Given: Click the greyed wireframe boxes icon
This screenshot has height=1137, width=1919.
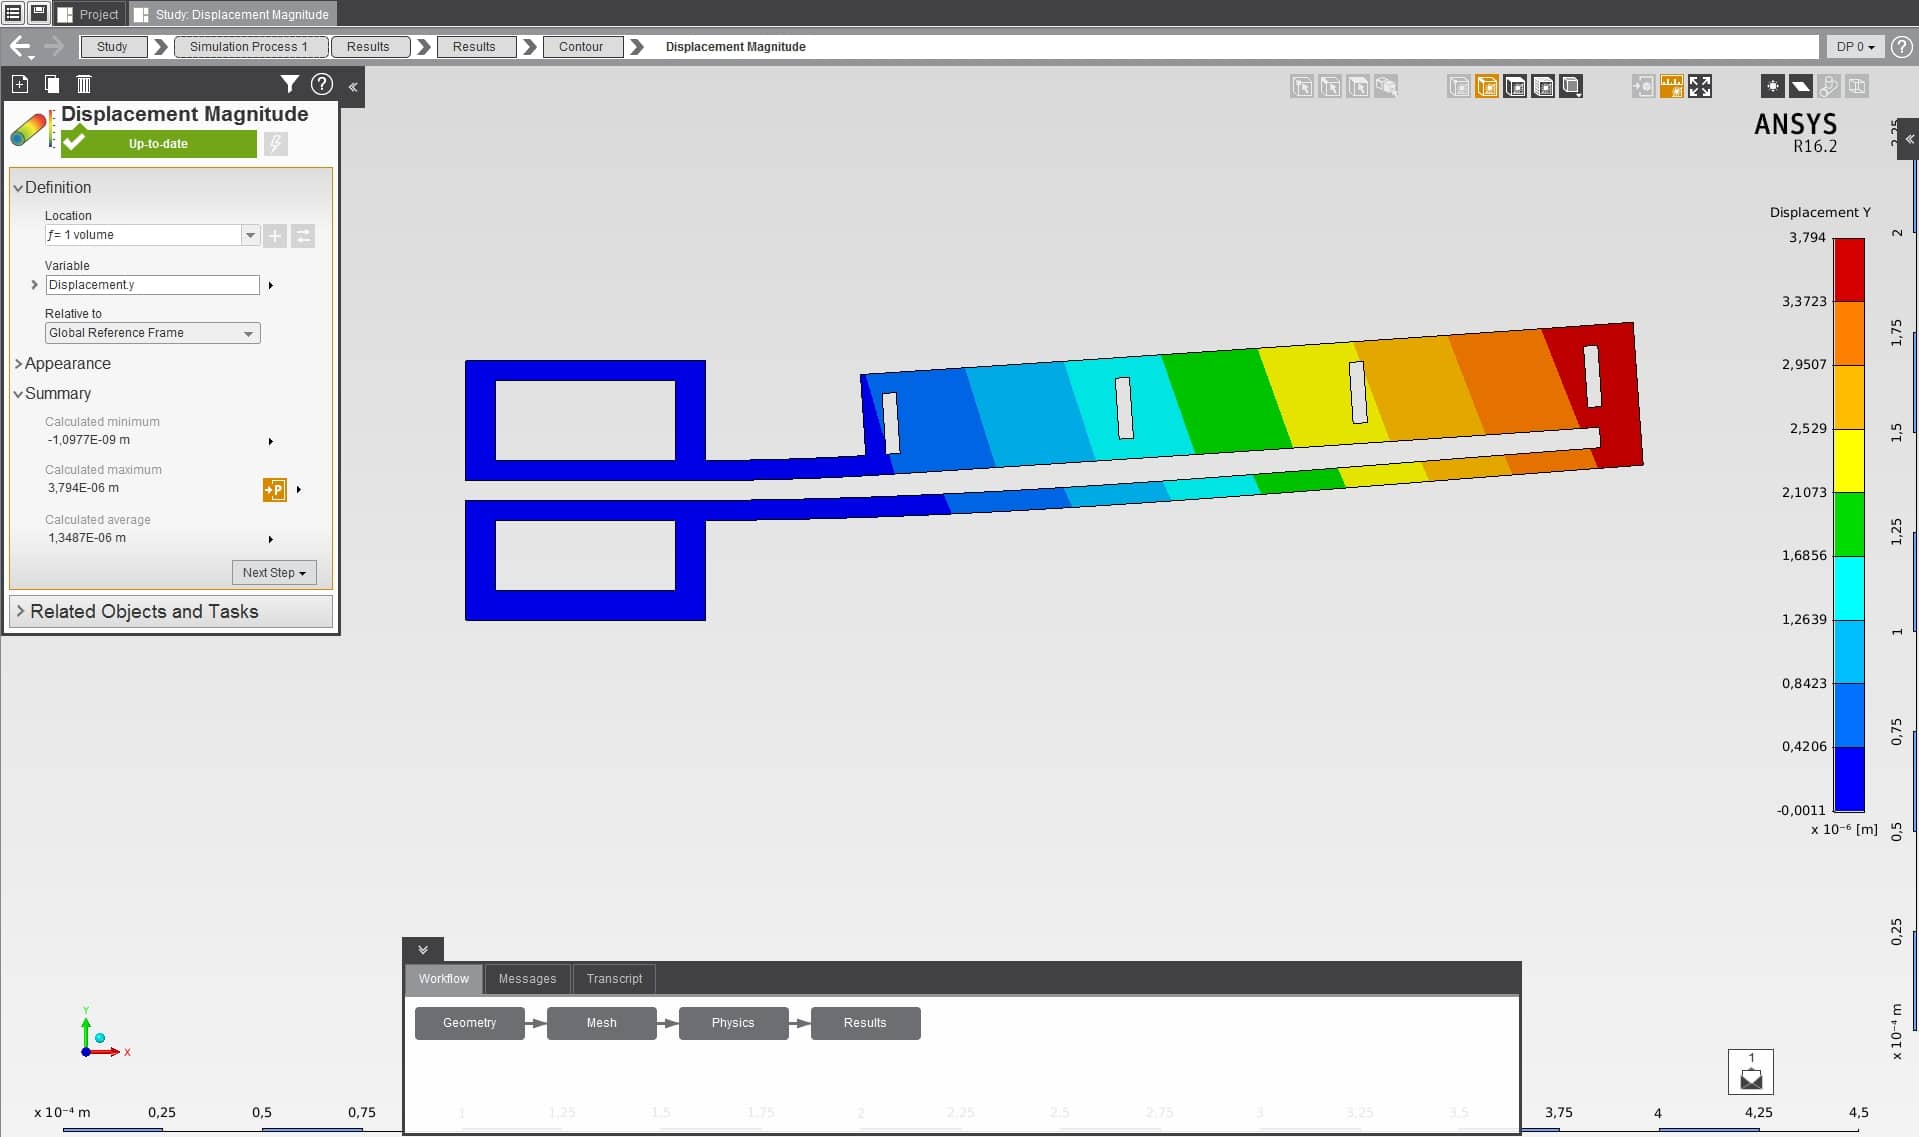Looking at the screenshot, I should 1857,87.
